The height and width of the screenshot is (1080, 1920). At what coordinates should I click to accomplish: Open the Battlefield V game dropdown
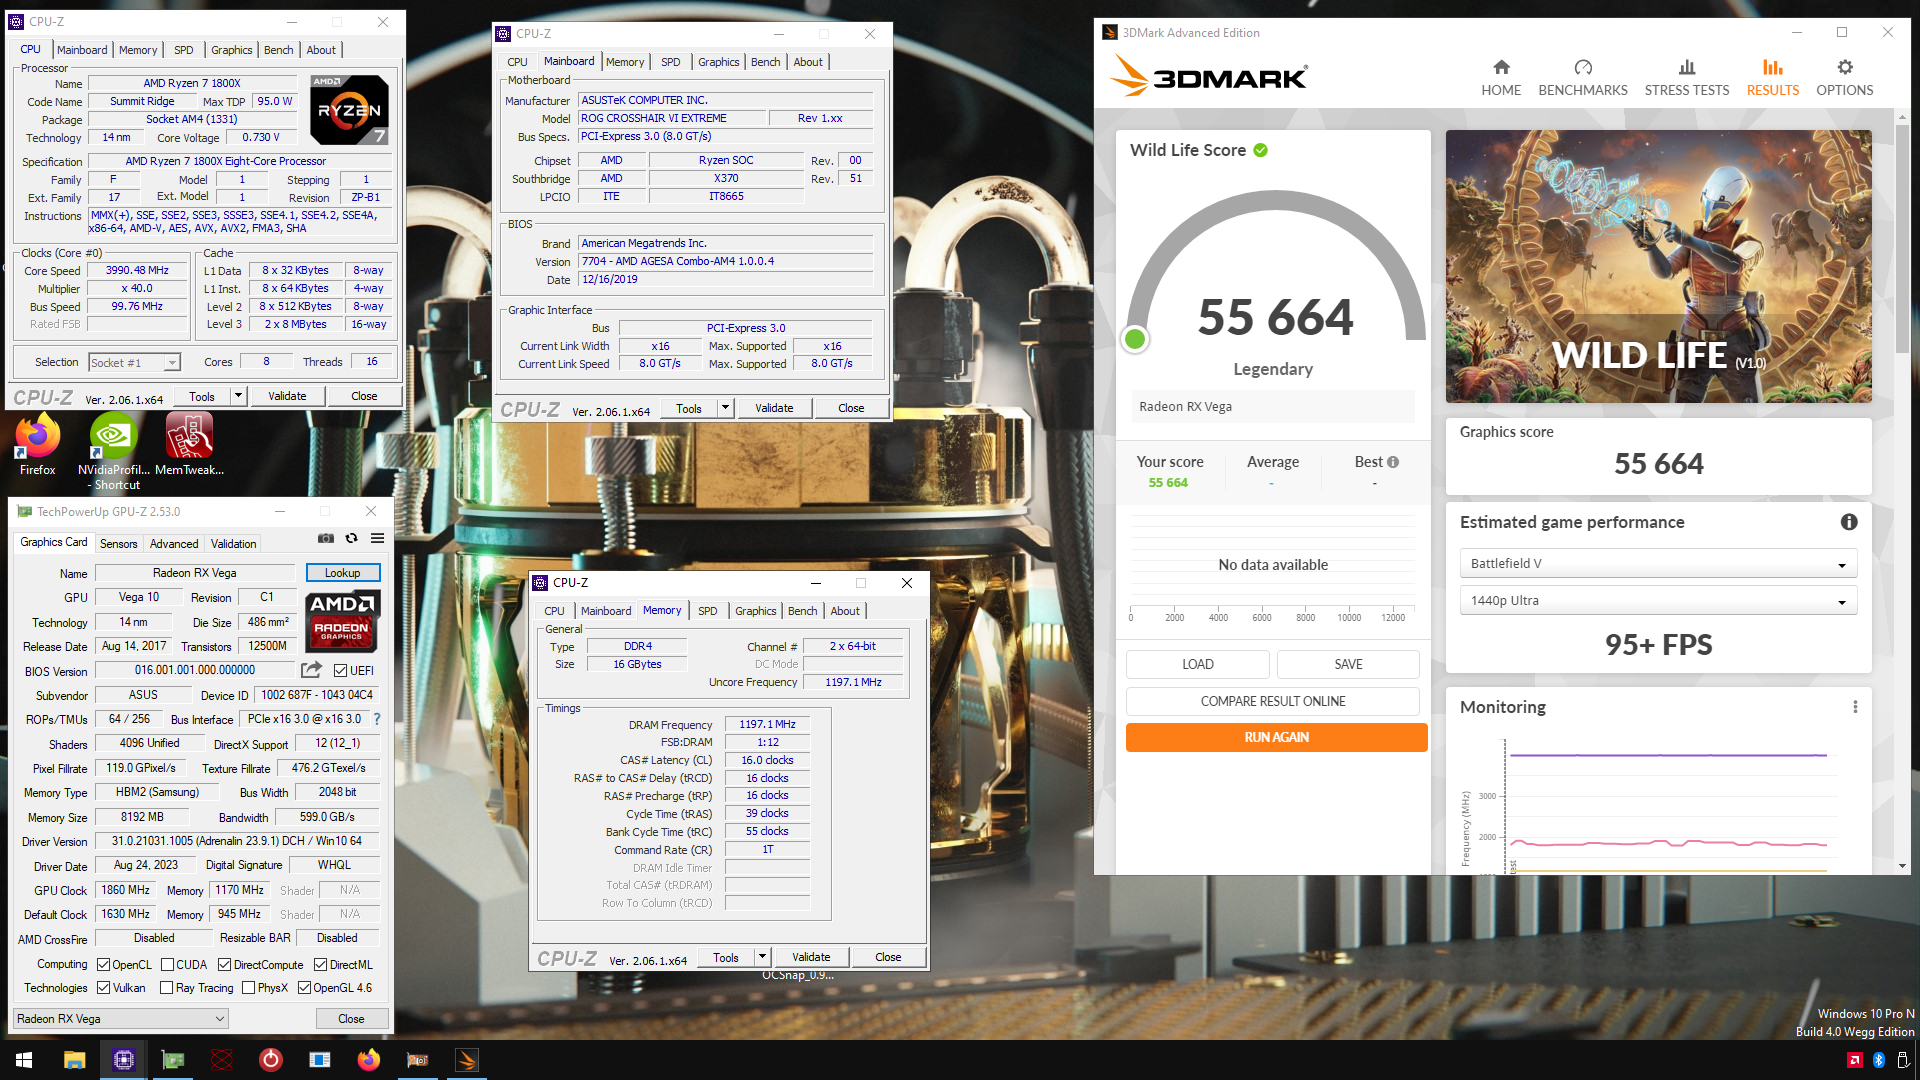click(1658, 564)
